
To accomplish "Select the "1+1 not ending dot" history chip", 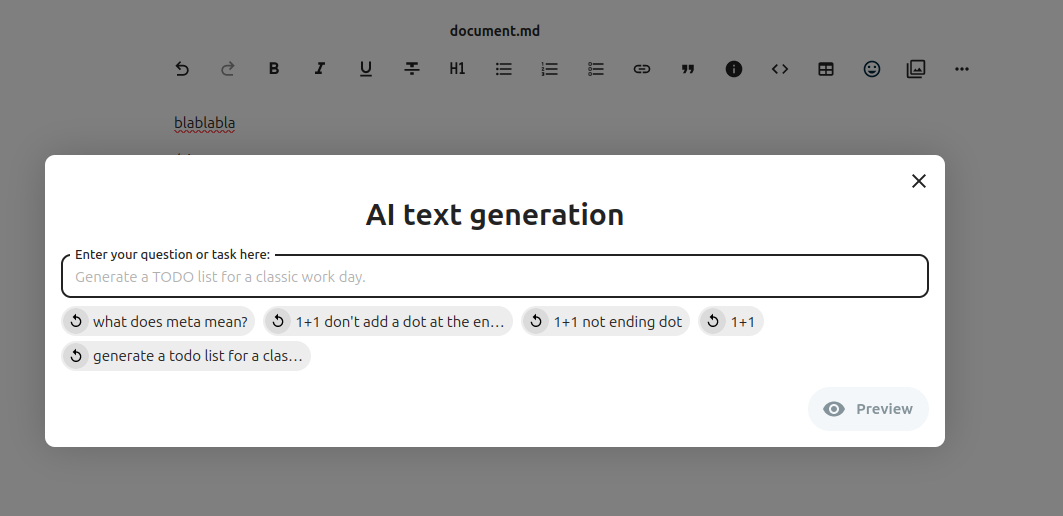I will pyautogui.click(x=606, y=321).
